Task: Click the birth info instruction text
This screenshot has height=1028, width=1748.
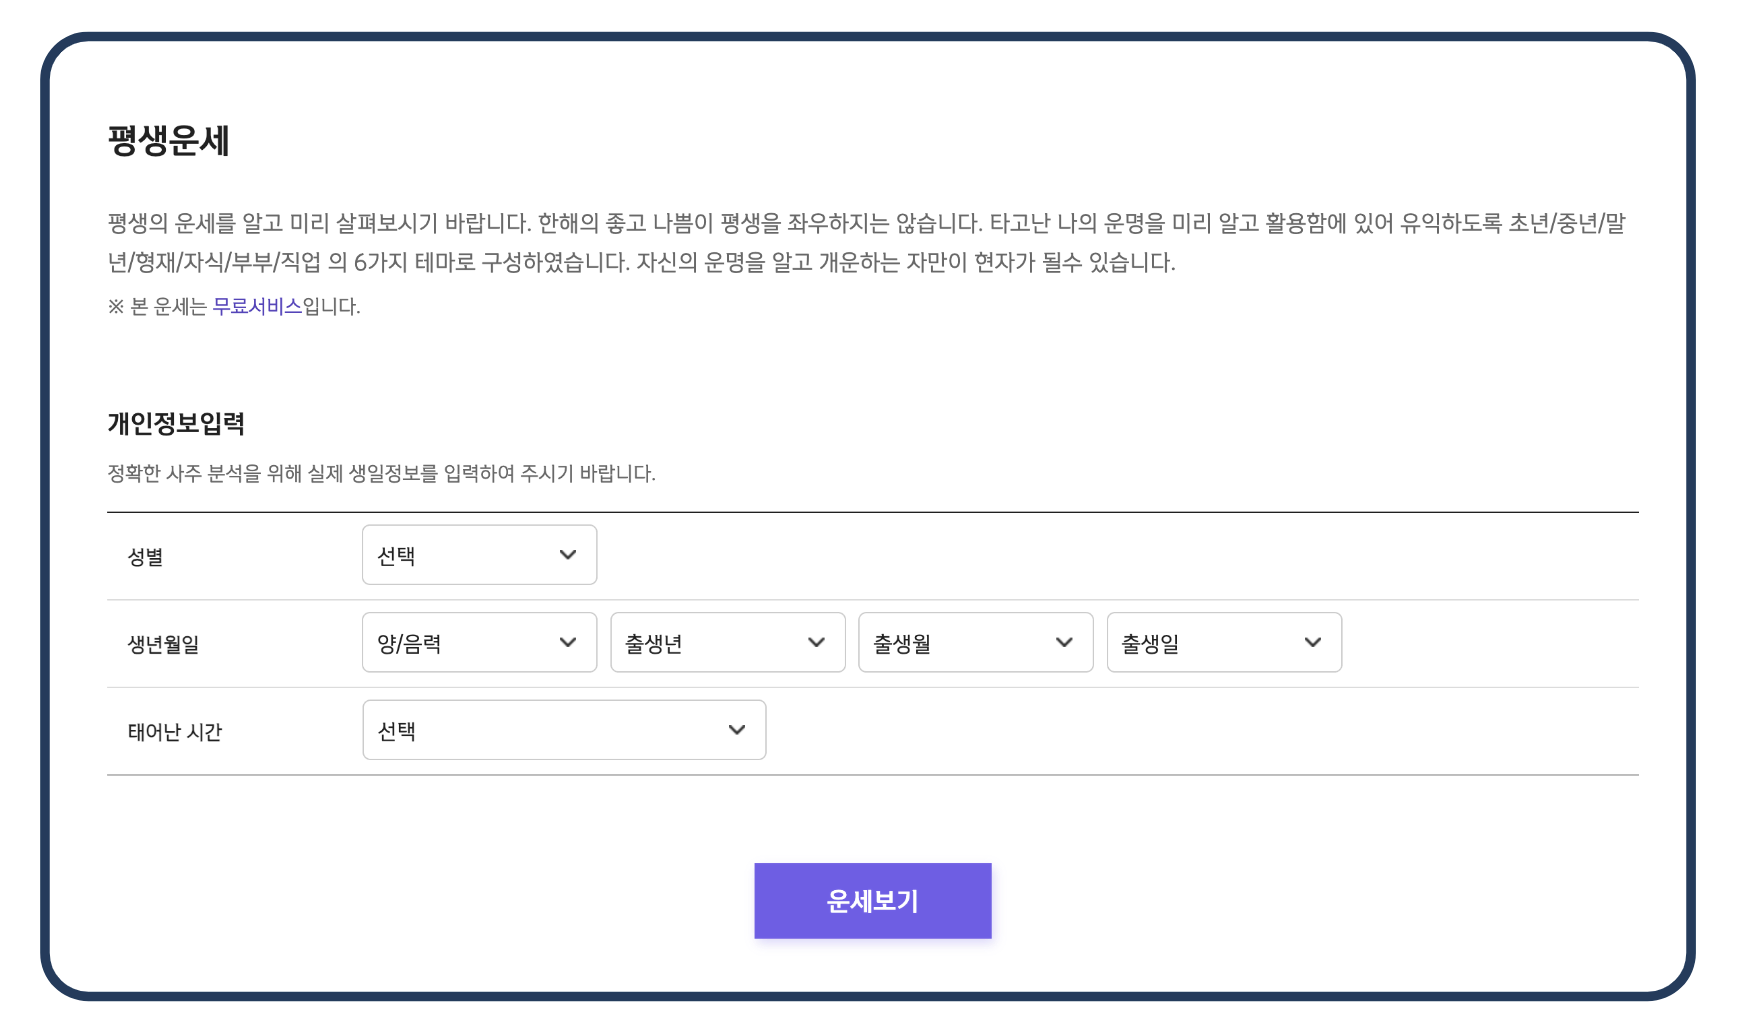Action: [382, 471]
